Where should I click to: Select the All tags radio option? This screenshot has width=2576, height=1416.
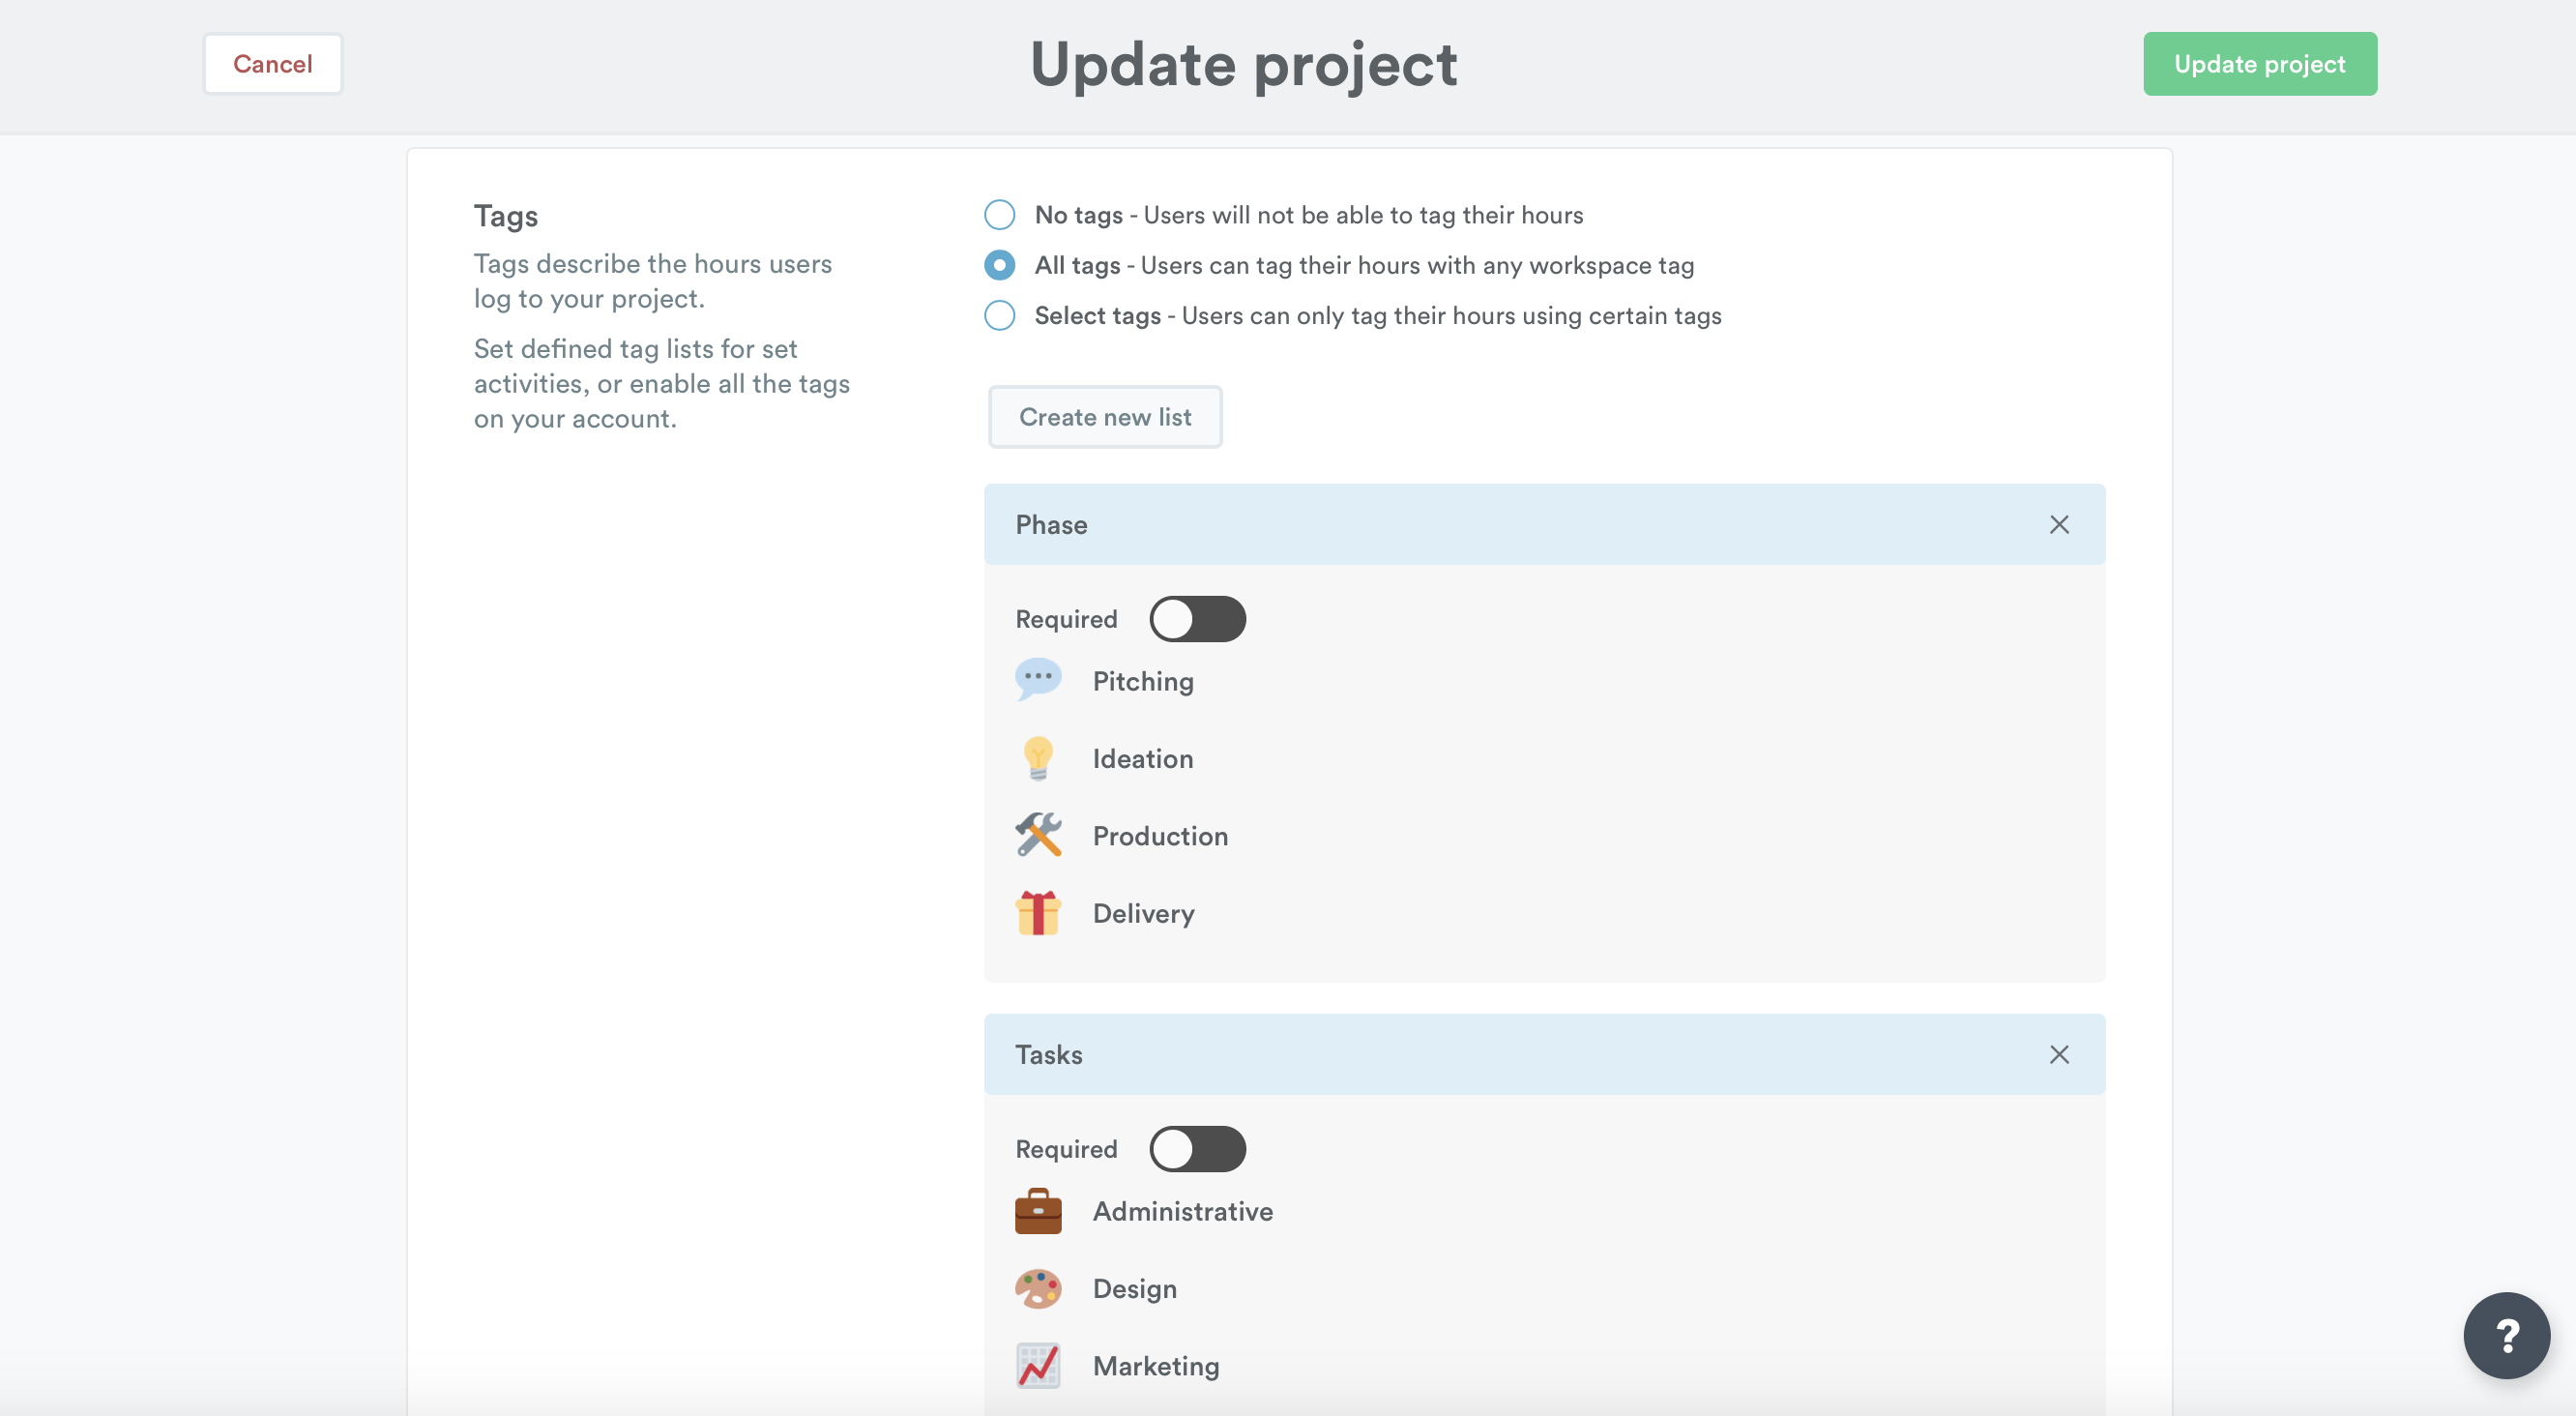[x=999, y=265]
